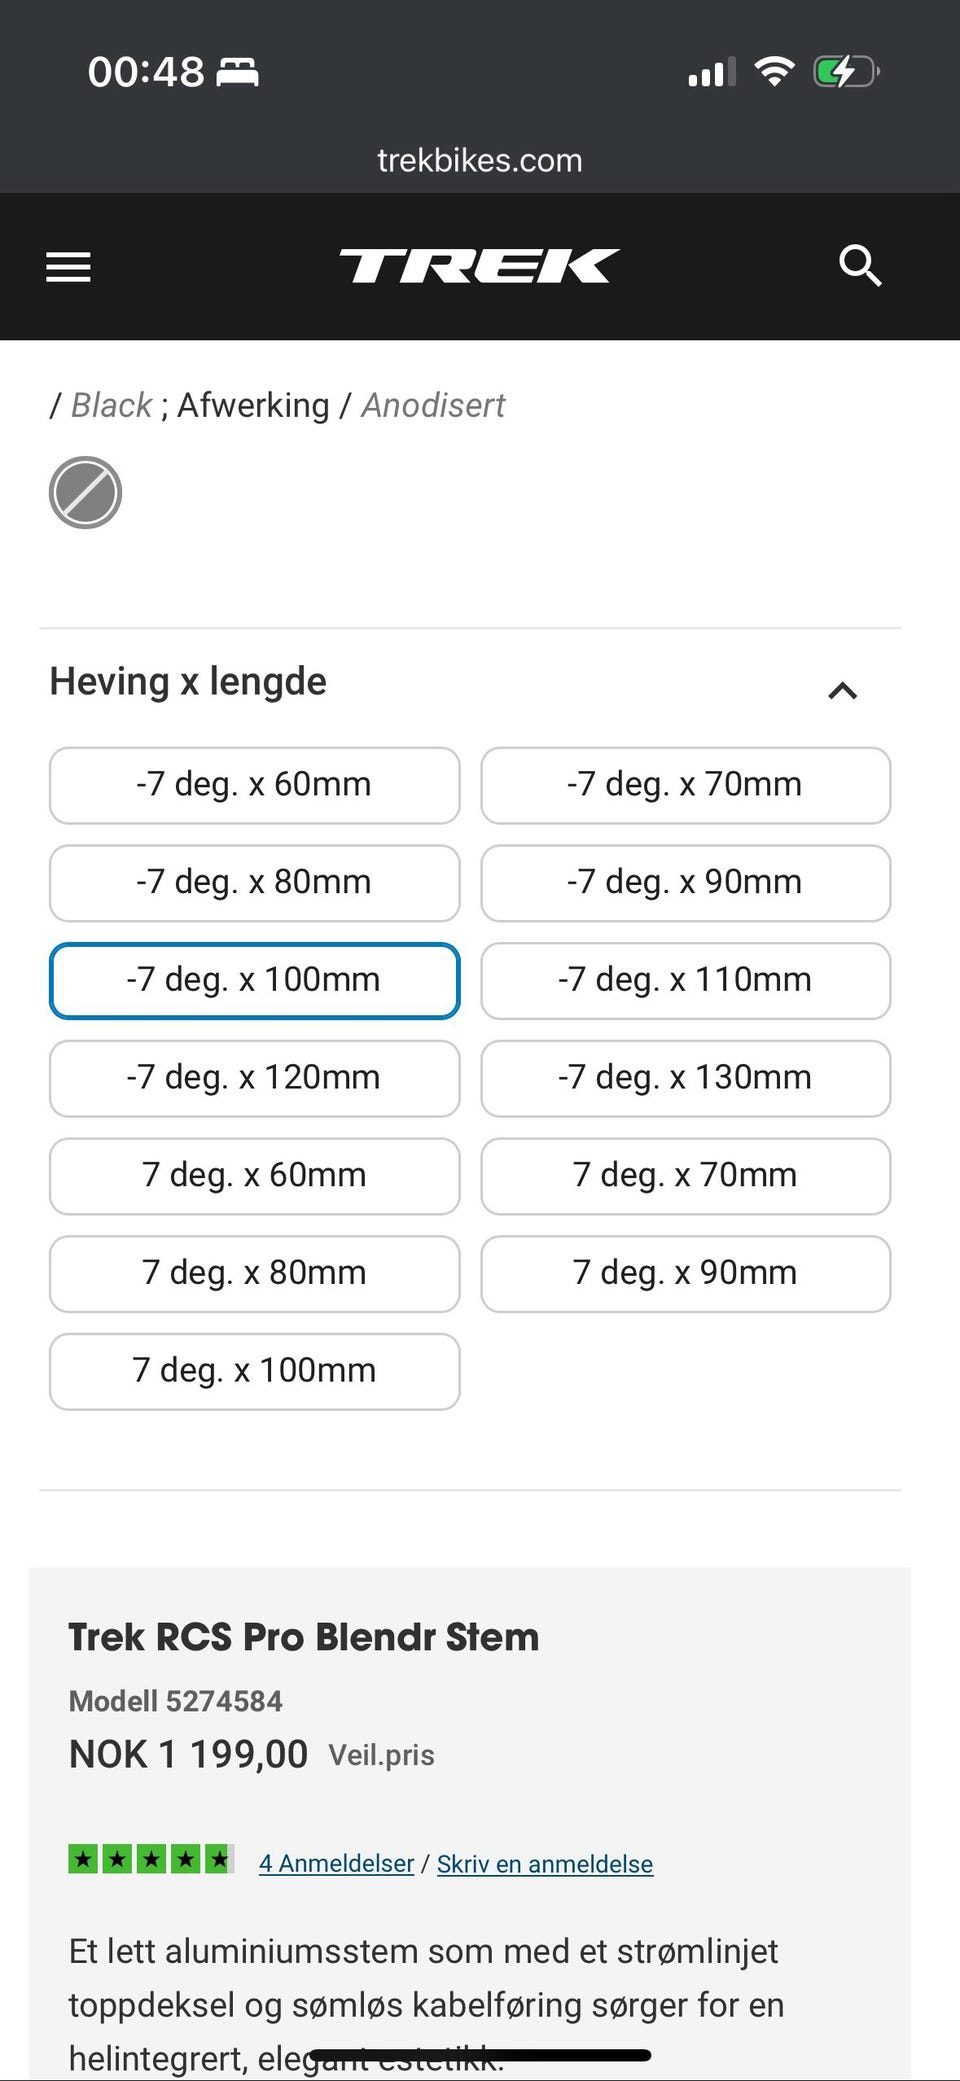Select 7 deg. x 90mm option
Screen dimensions: 960x2081
(685, 1273)
